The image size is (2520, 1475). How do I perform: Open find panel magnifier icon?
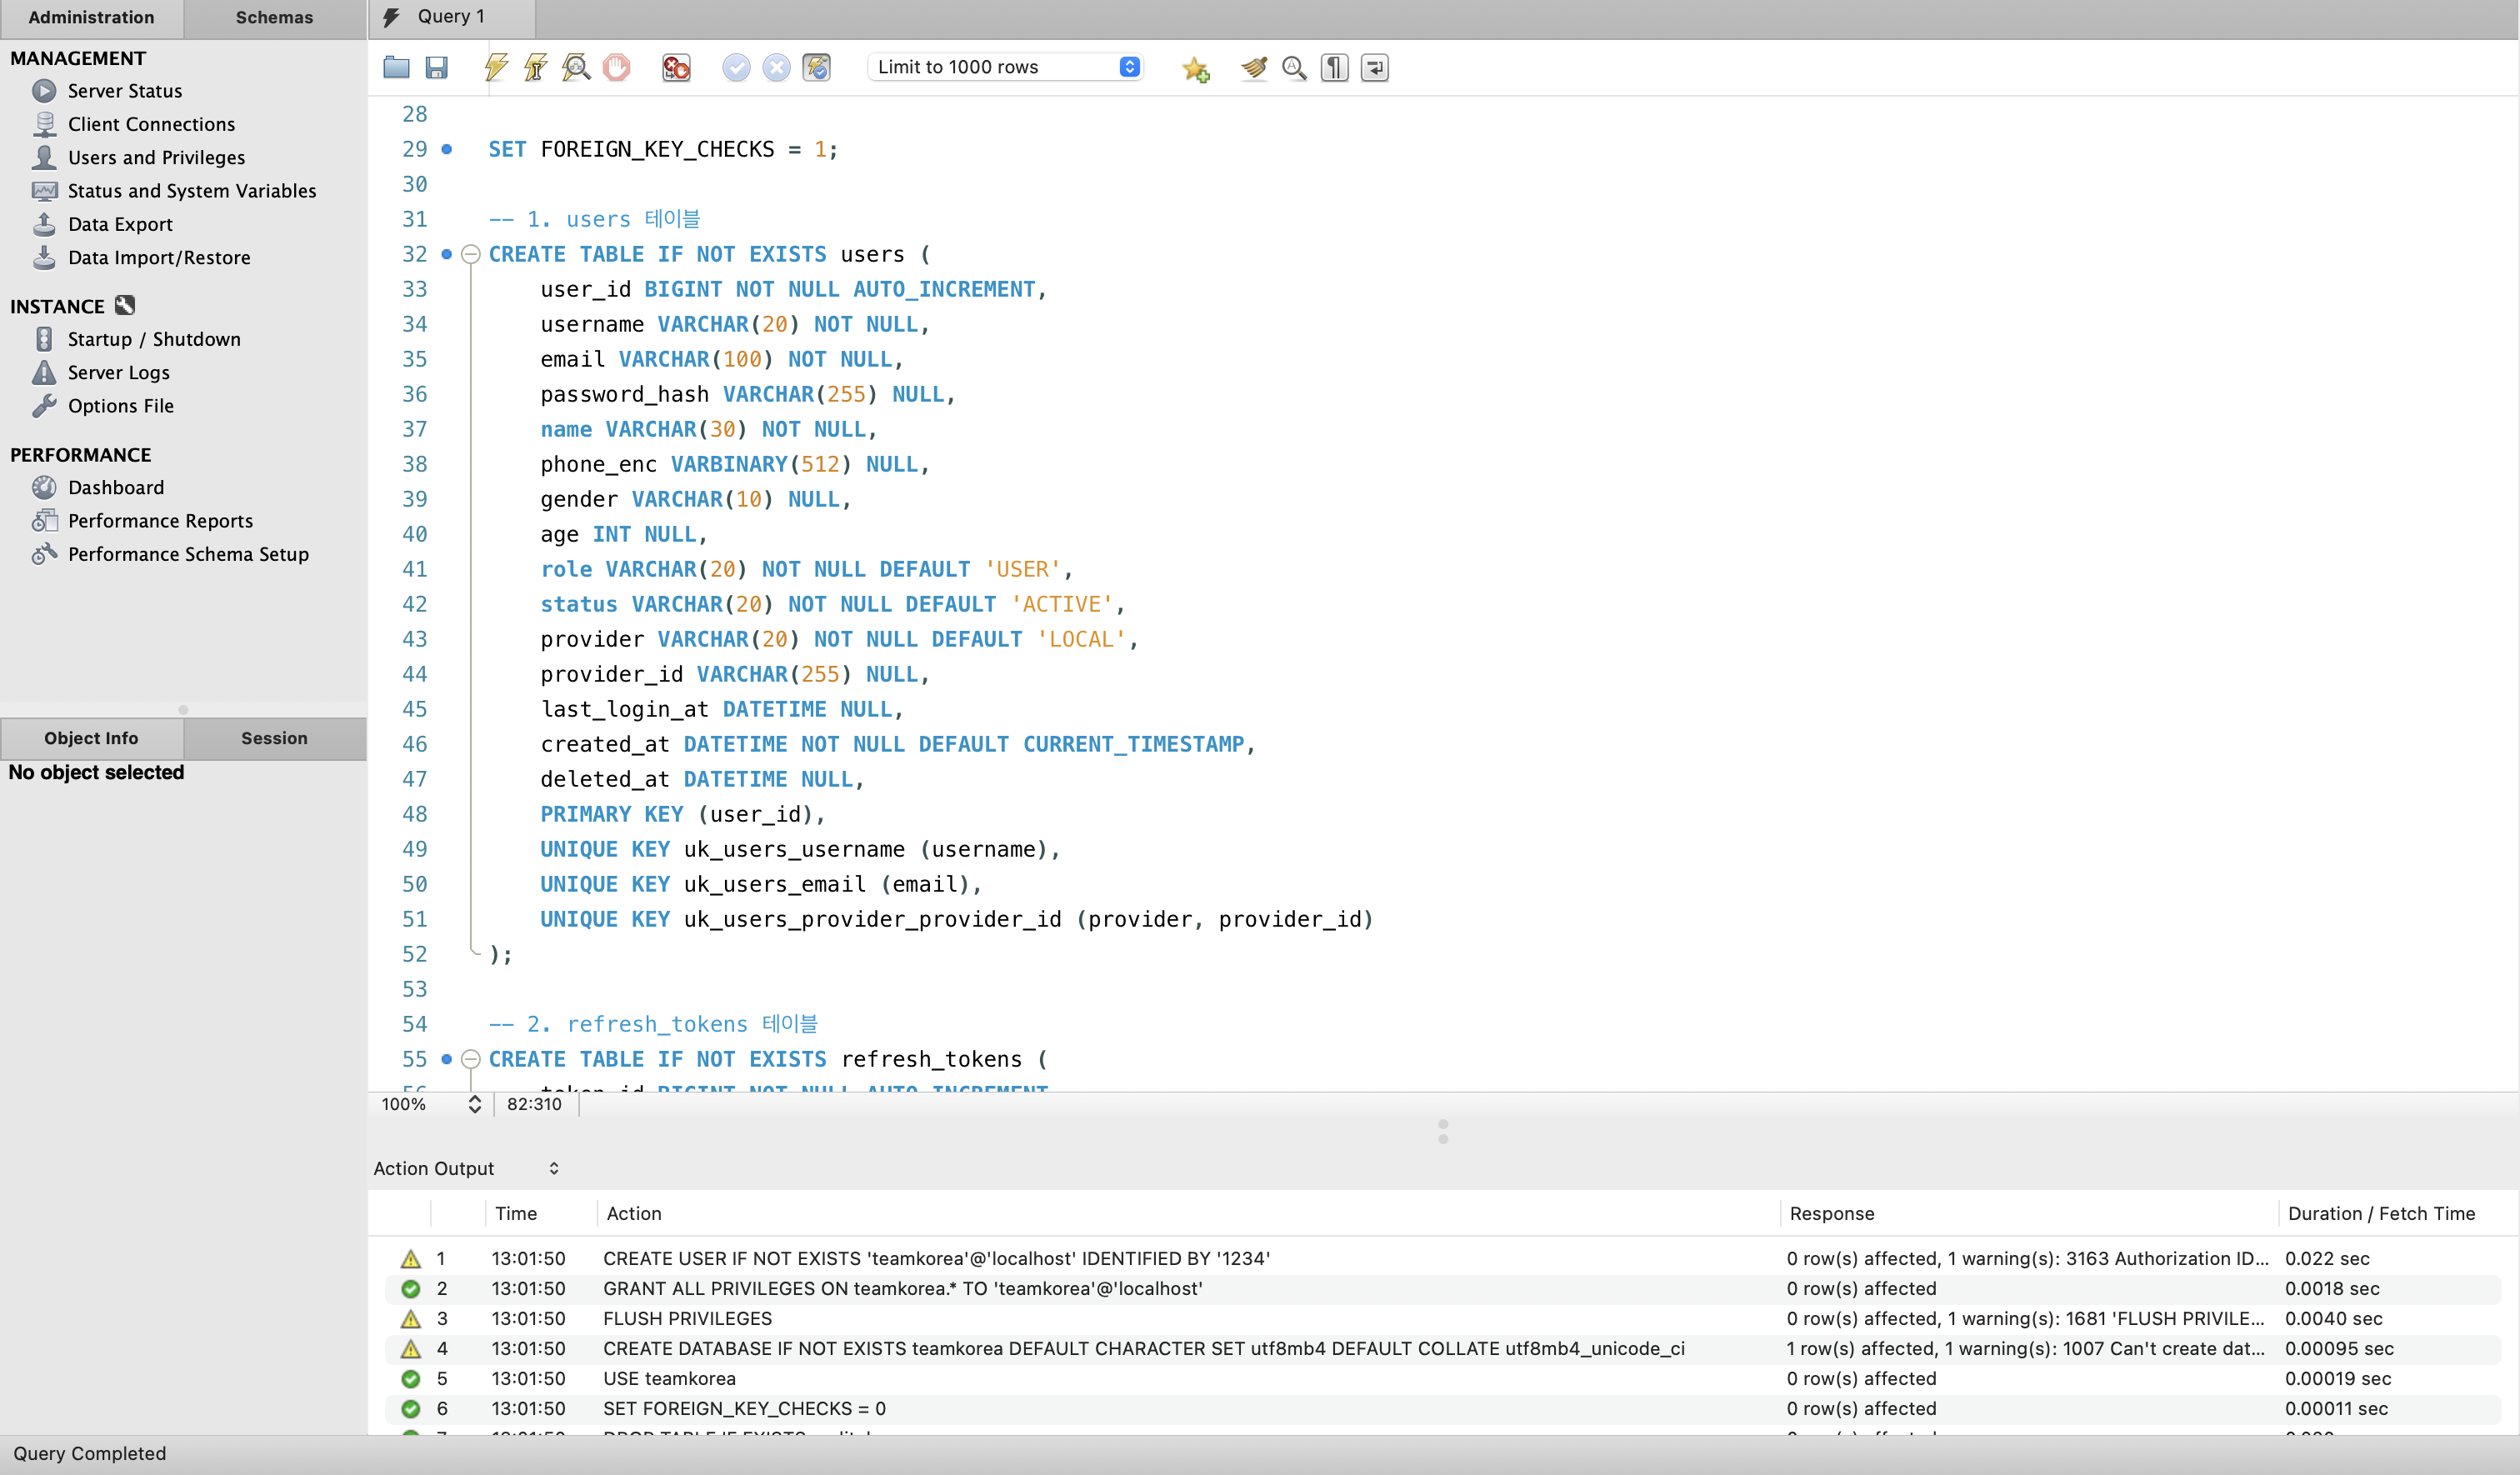[x=1294, y=67]
